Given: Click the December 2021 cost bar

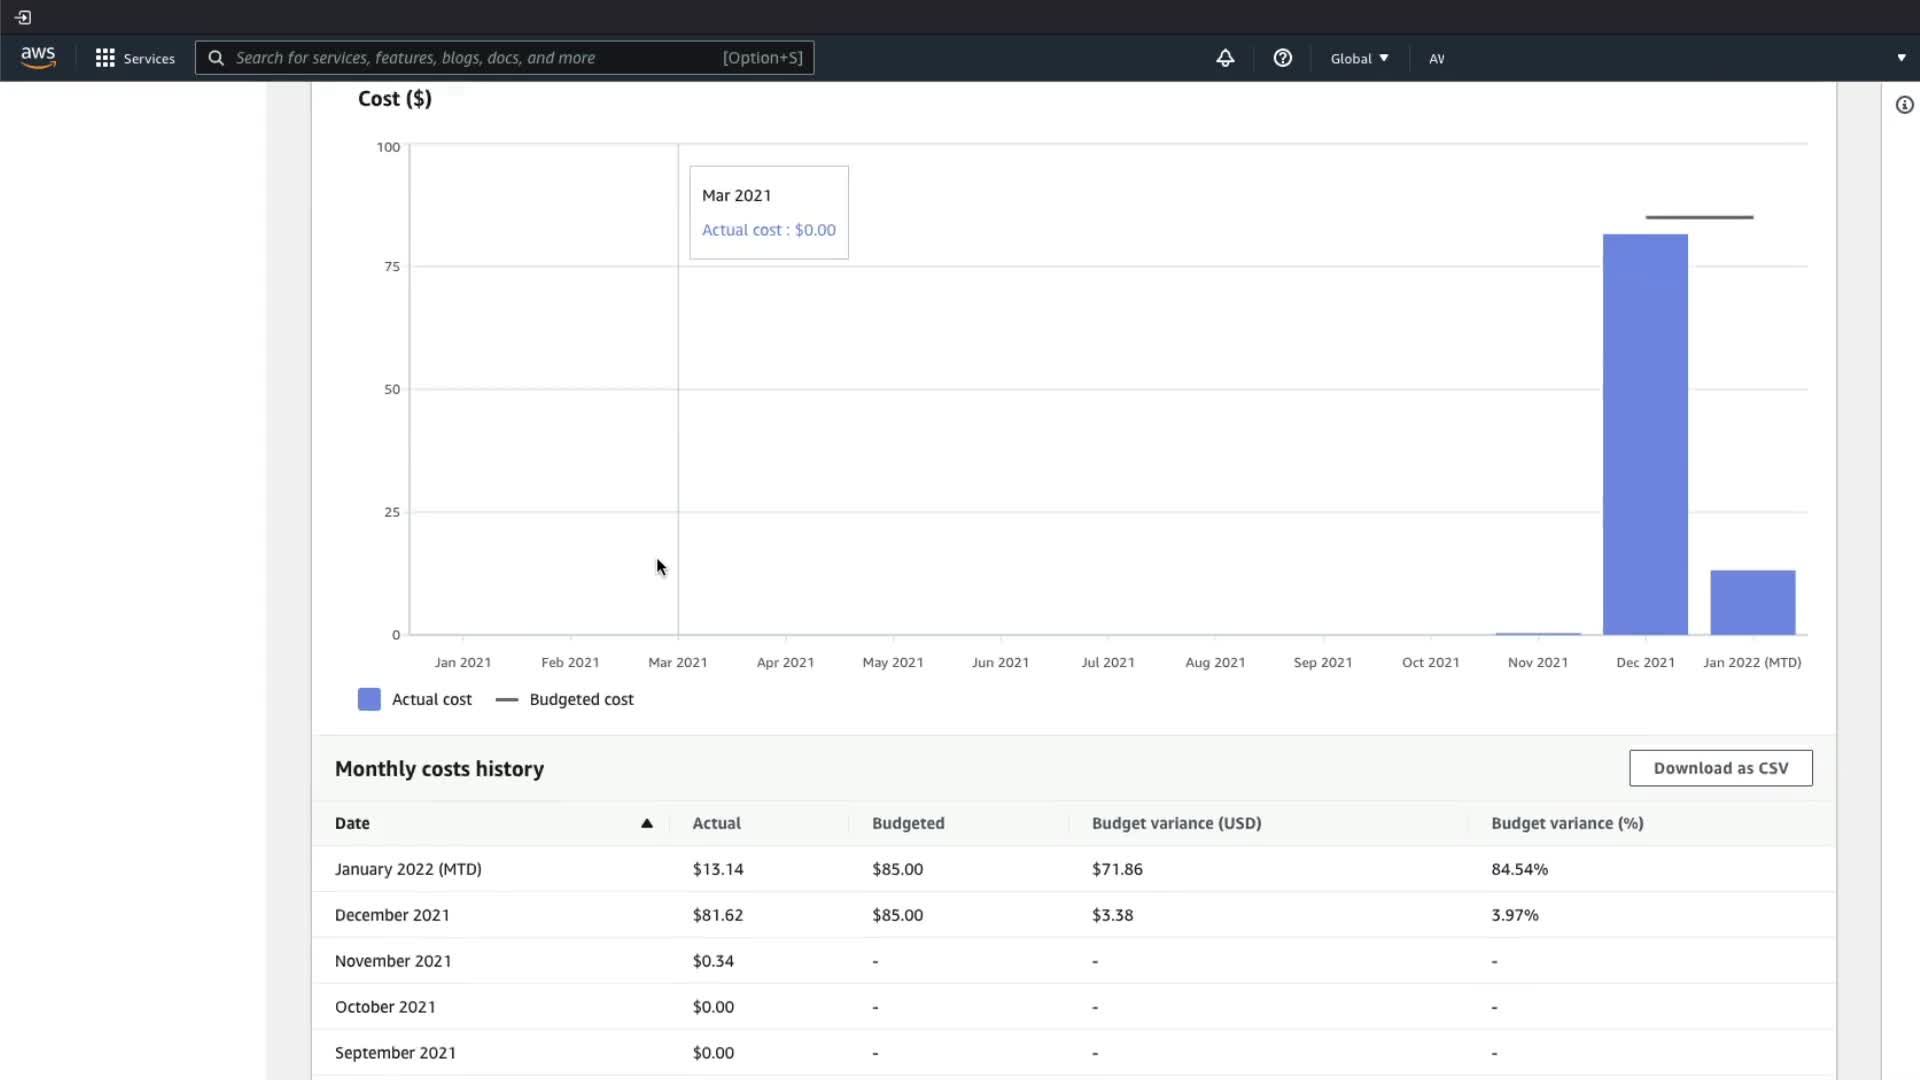Looking at the screenshot, I should pos(1645,434).
